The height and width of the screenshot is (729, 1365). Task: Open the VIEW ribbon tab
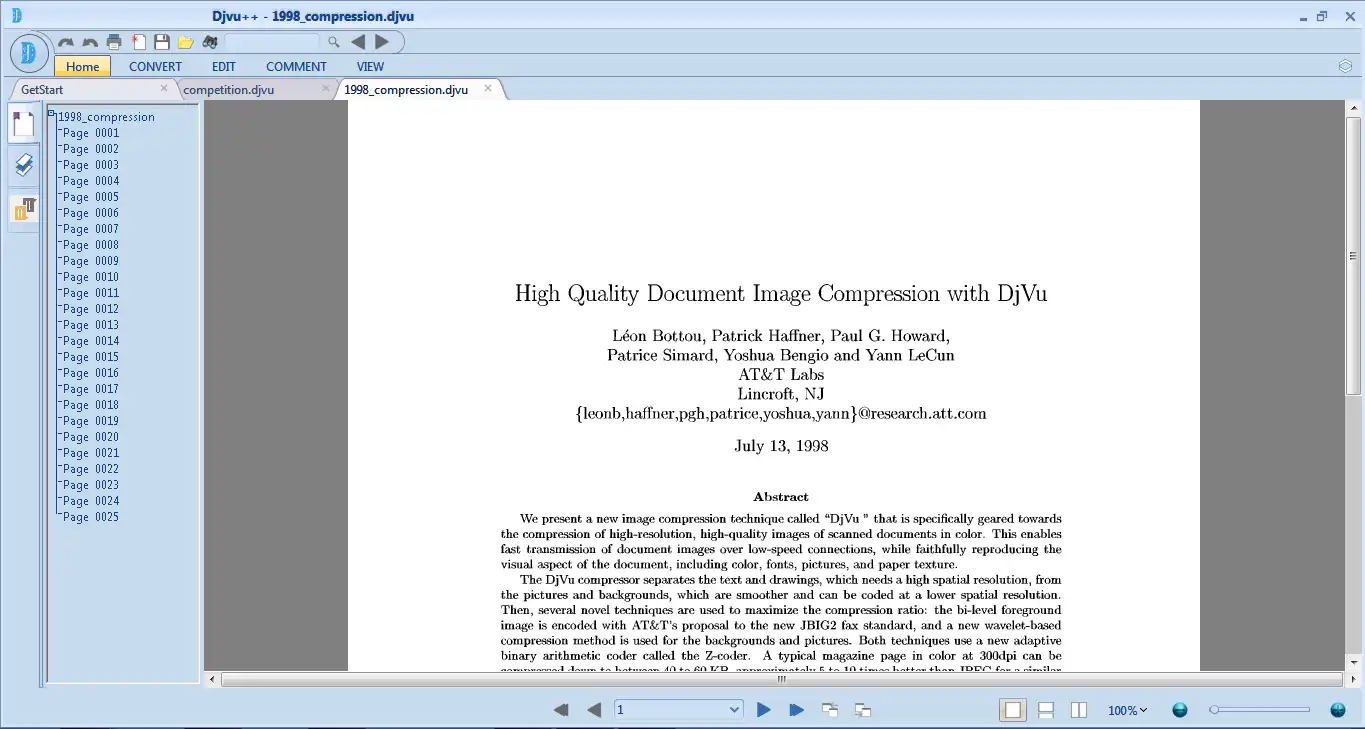point(370,66)
